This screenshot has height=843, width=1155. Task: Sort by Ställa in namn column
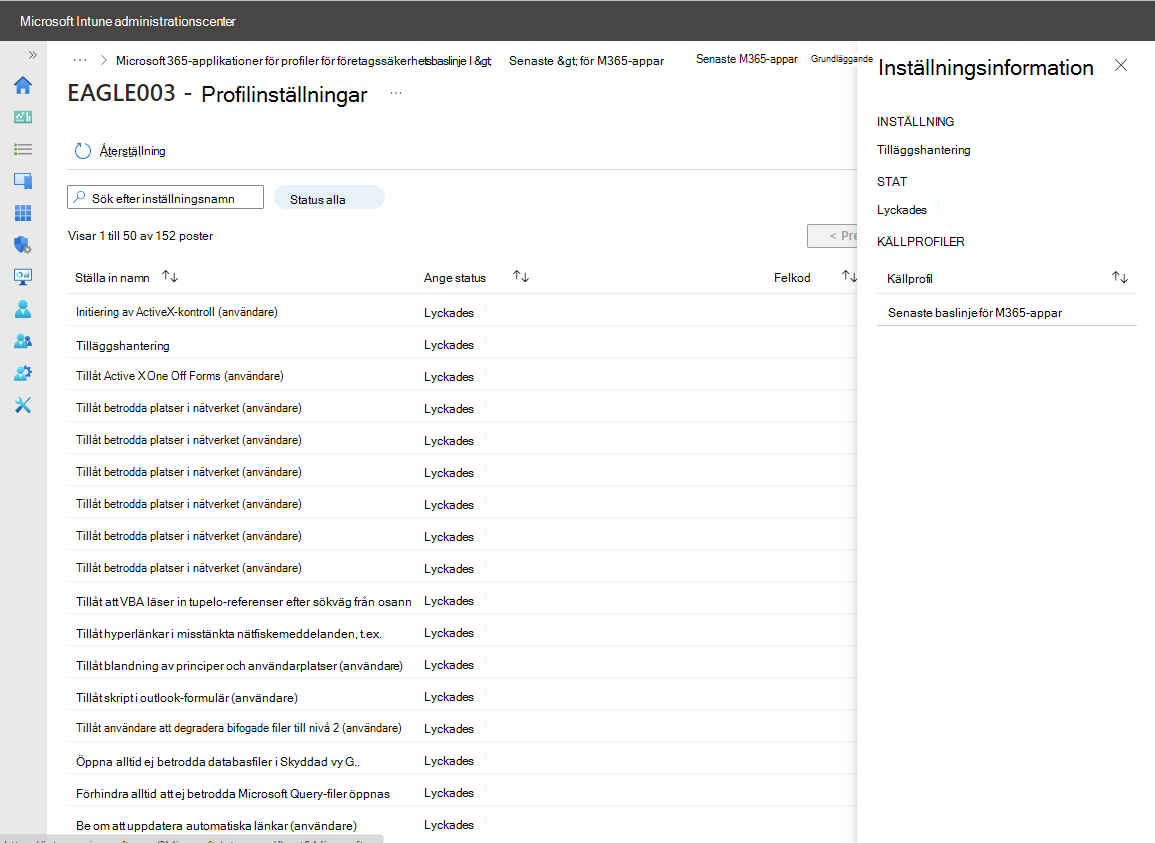coord(170,277)
